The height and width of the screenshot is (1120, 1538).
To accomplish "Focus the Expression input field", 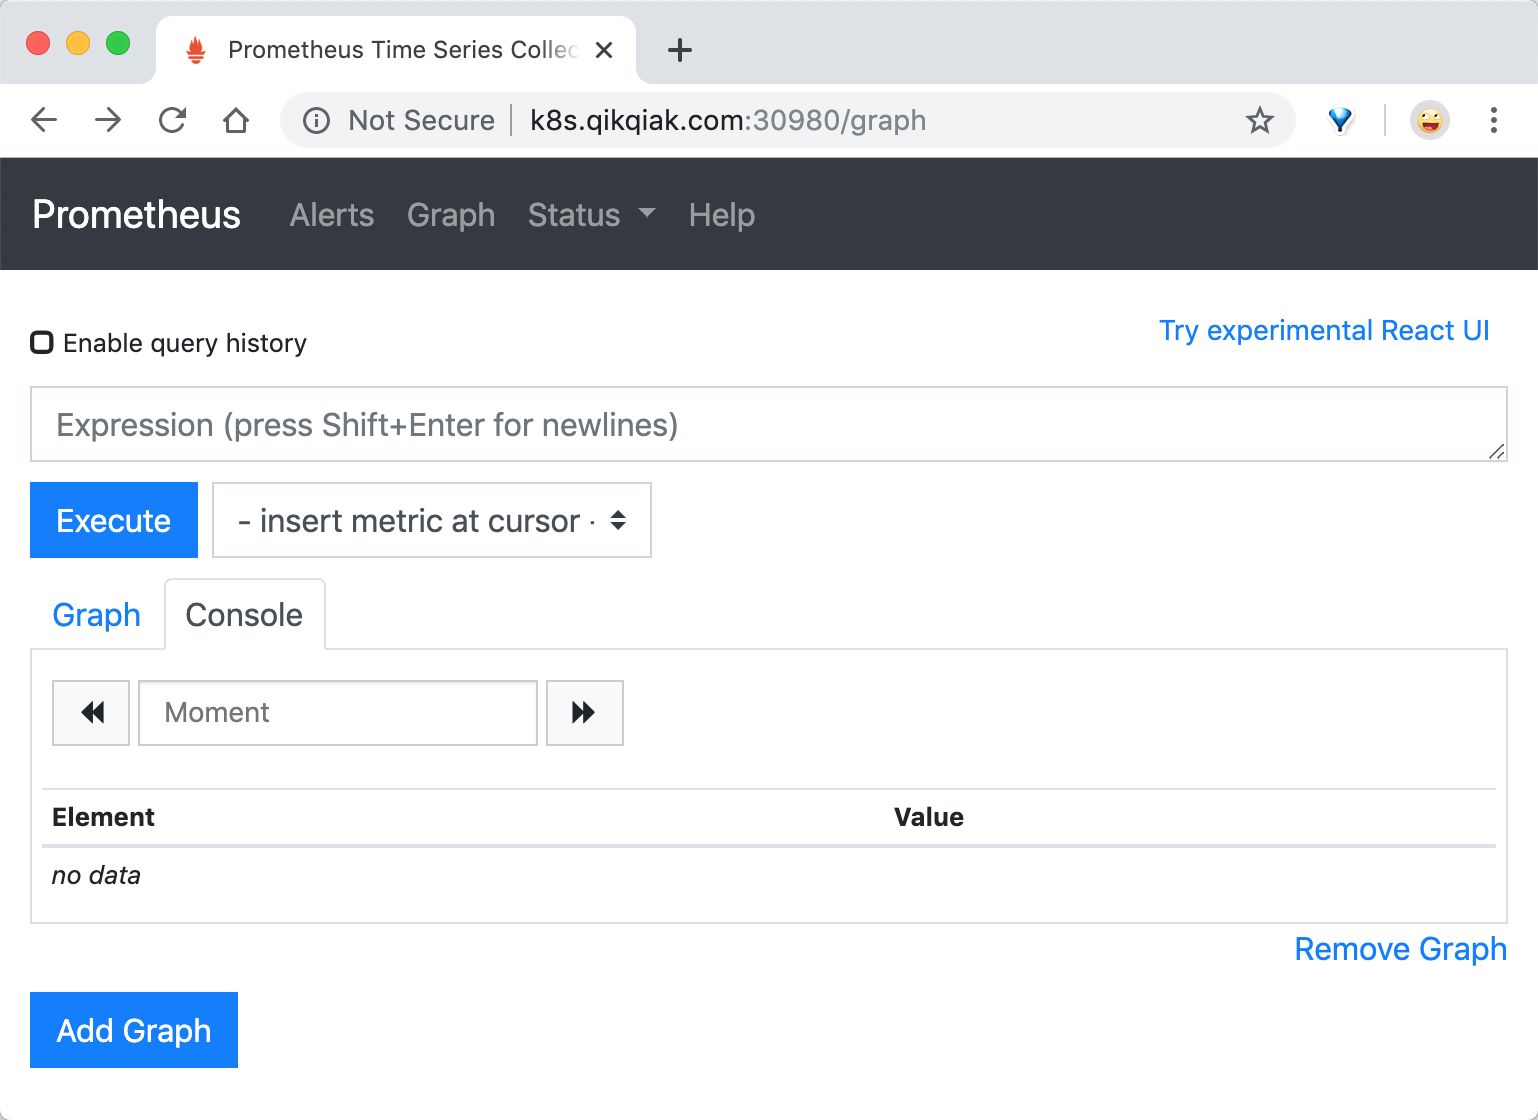I will [x=769, y=424].
